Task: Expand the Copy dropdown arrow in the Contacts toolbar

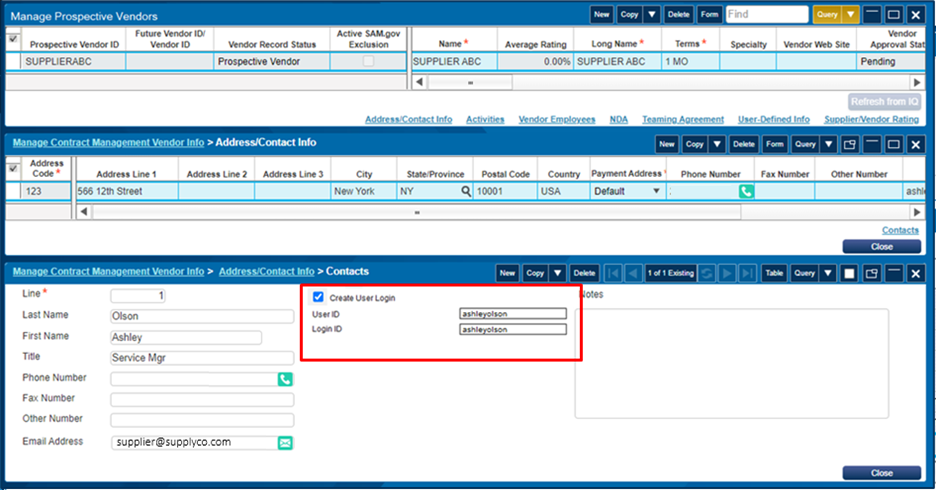Action: (558, 273)
